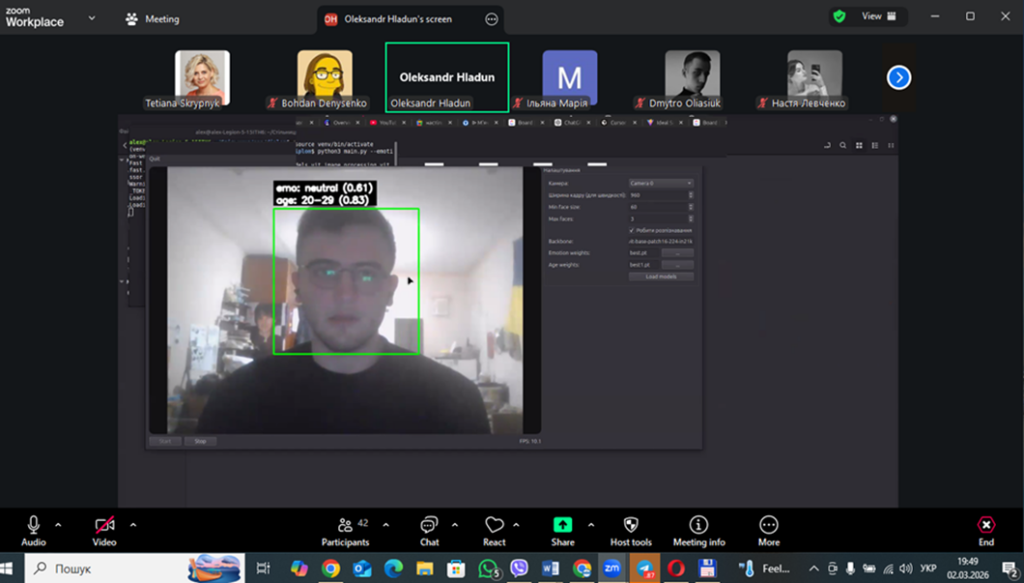Open the React emoji menu

pyautogui.click(x=494, y=530)
